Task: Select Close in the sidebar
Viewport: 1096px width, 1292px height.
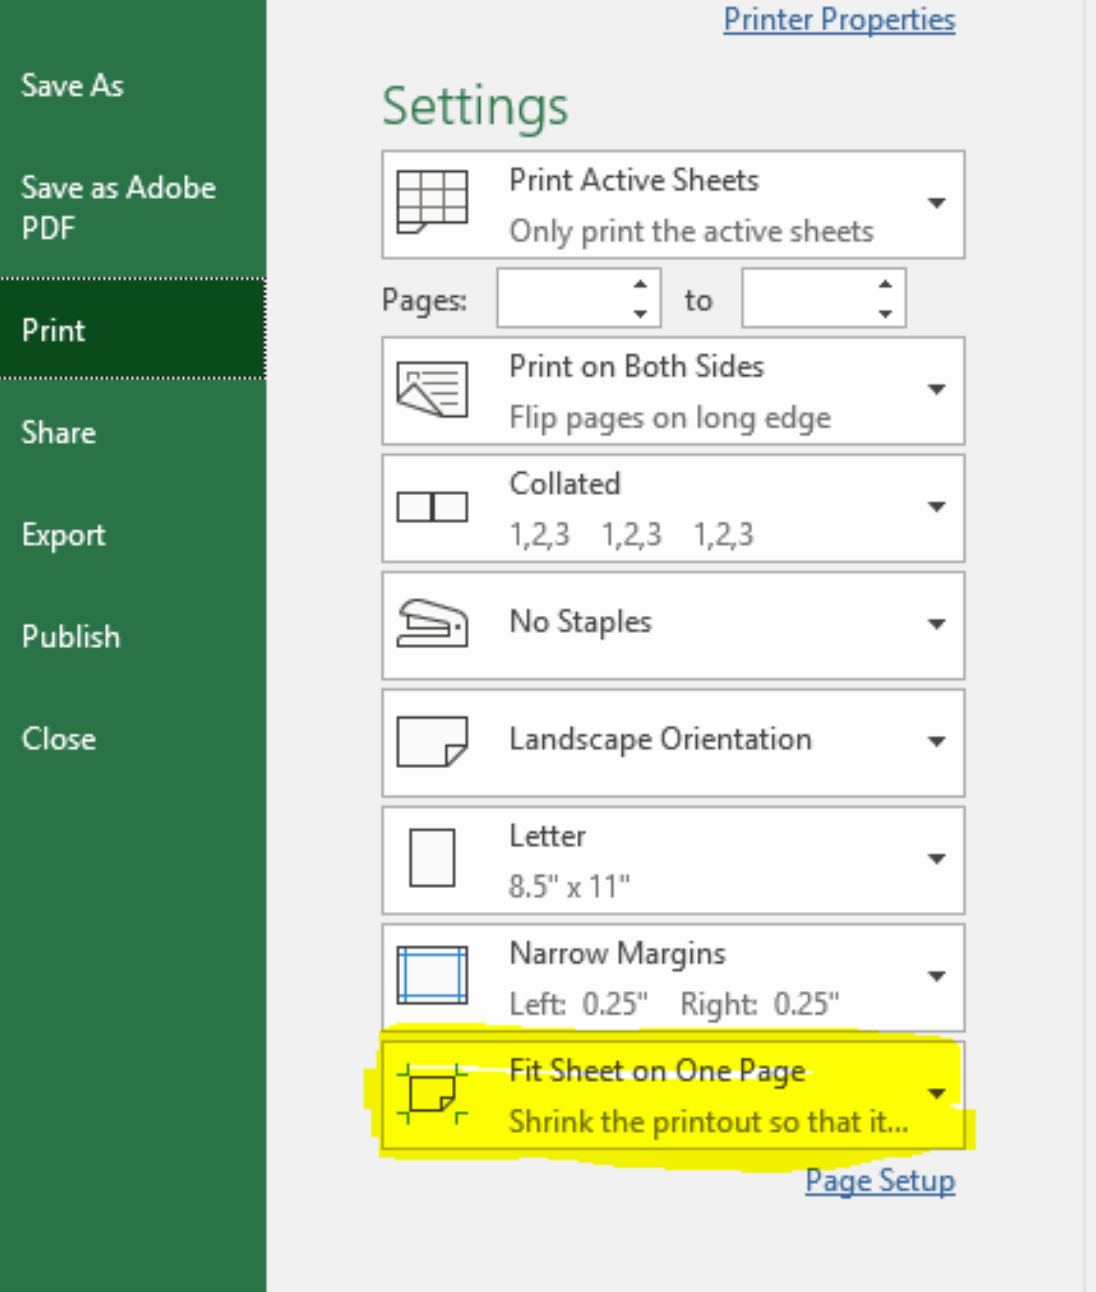Action: click(59, 739)
